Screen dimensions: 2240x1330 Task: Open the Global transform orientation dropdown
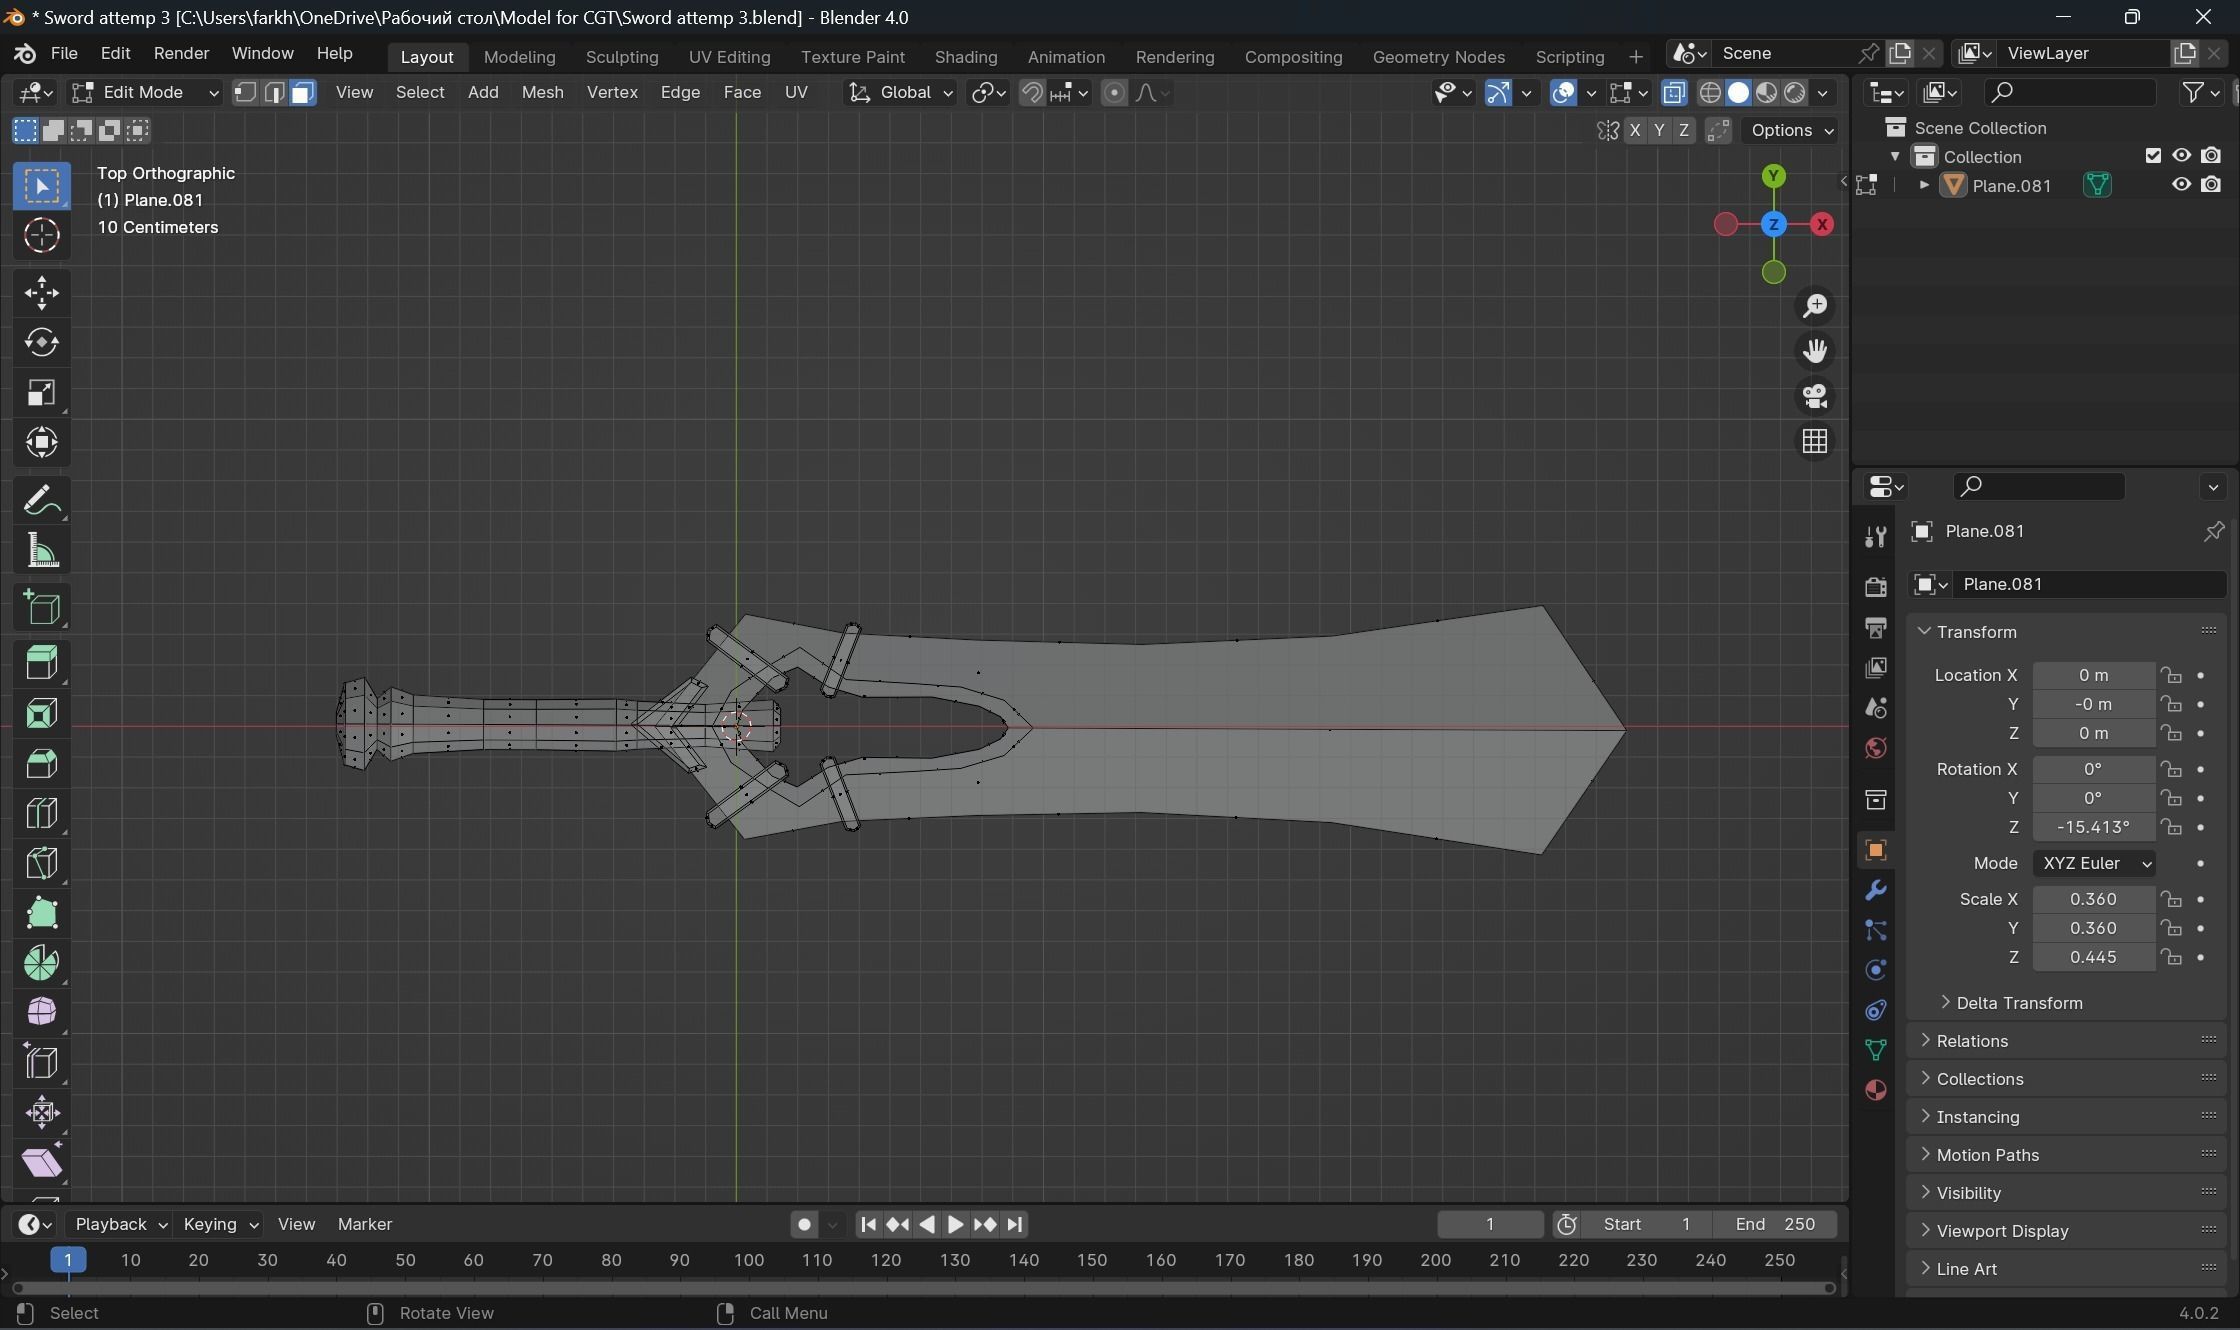[900, 93]
